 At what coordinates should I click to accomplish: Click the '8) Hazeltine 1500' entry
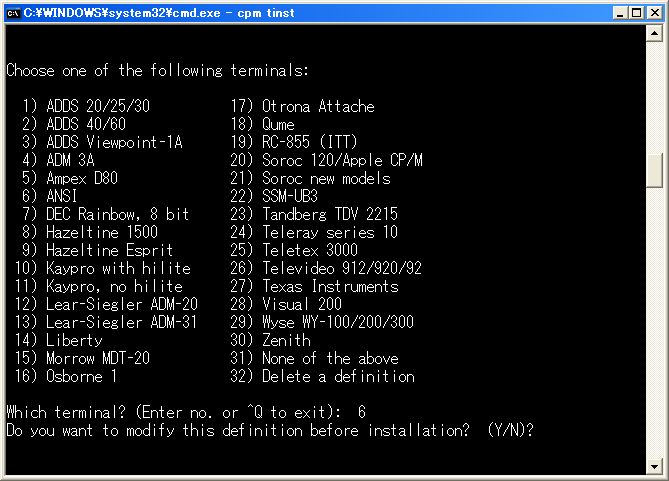[90, 232]
